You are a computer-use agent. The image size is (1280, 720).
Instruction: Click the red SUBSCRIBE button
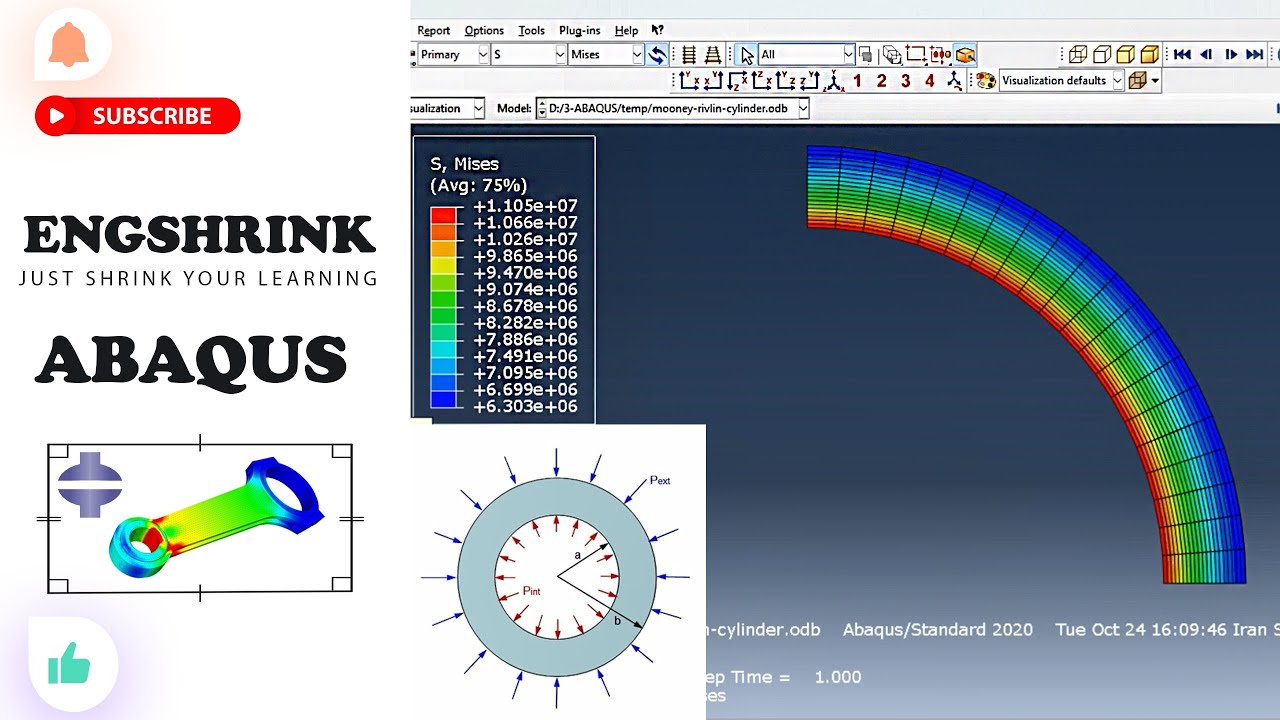tap(138, 116)
